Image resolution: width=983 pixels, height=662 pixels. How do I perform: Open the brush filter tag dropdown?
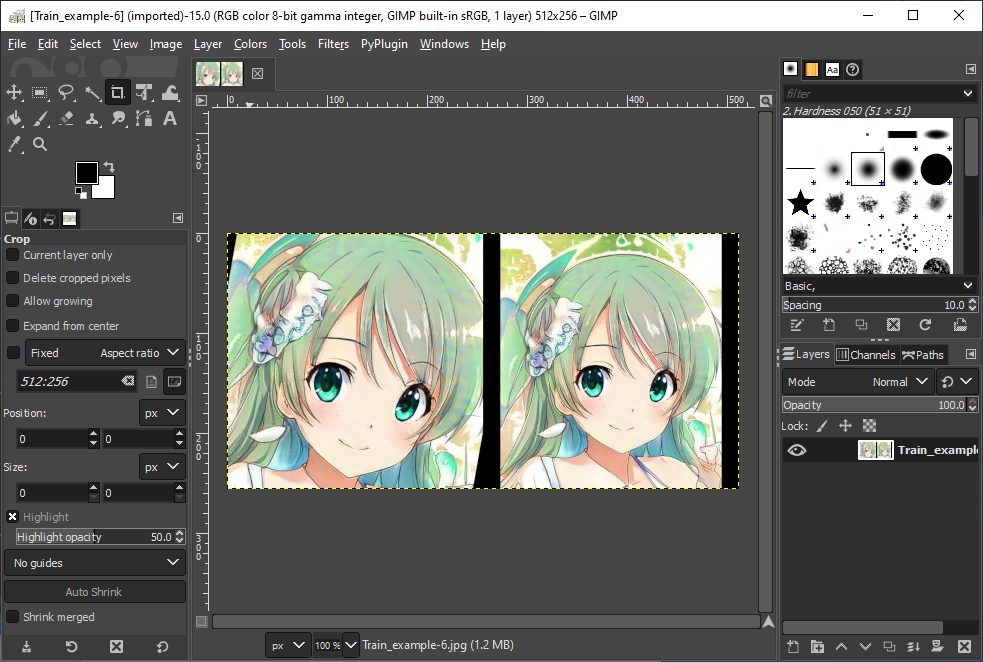coord(968,93)
